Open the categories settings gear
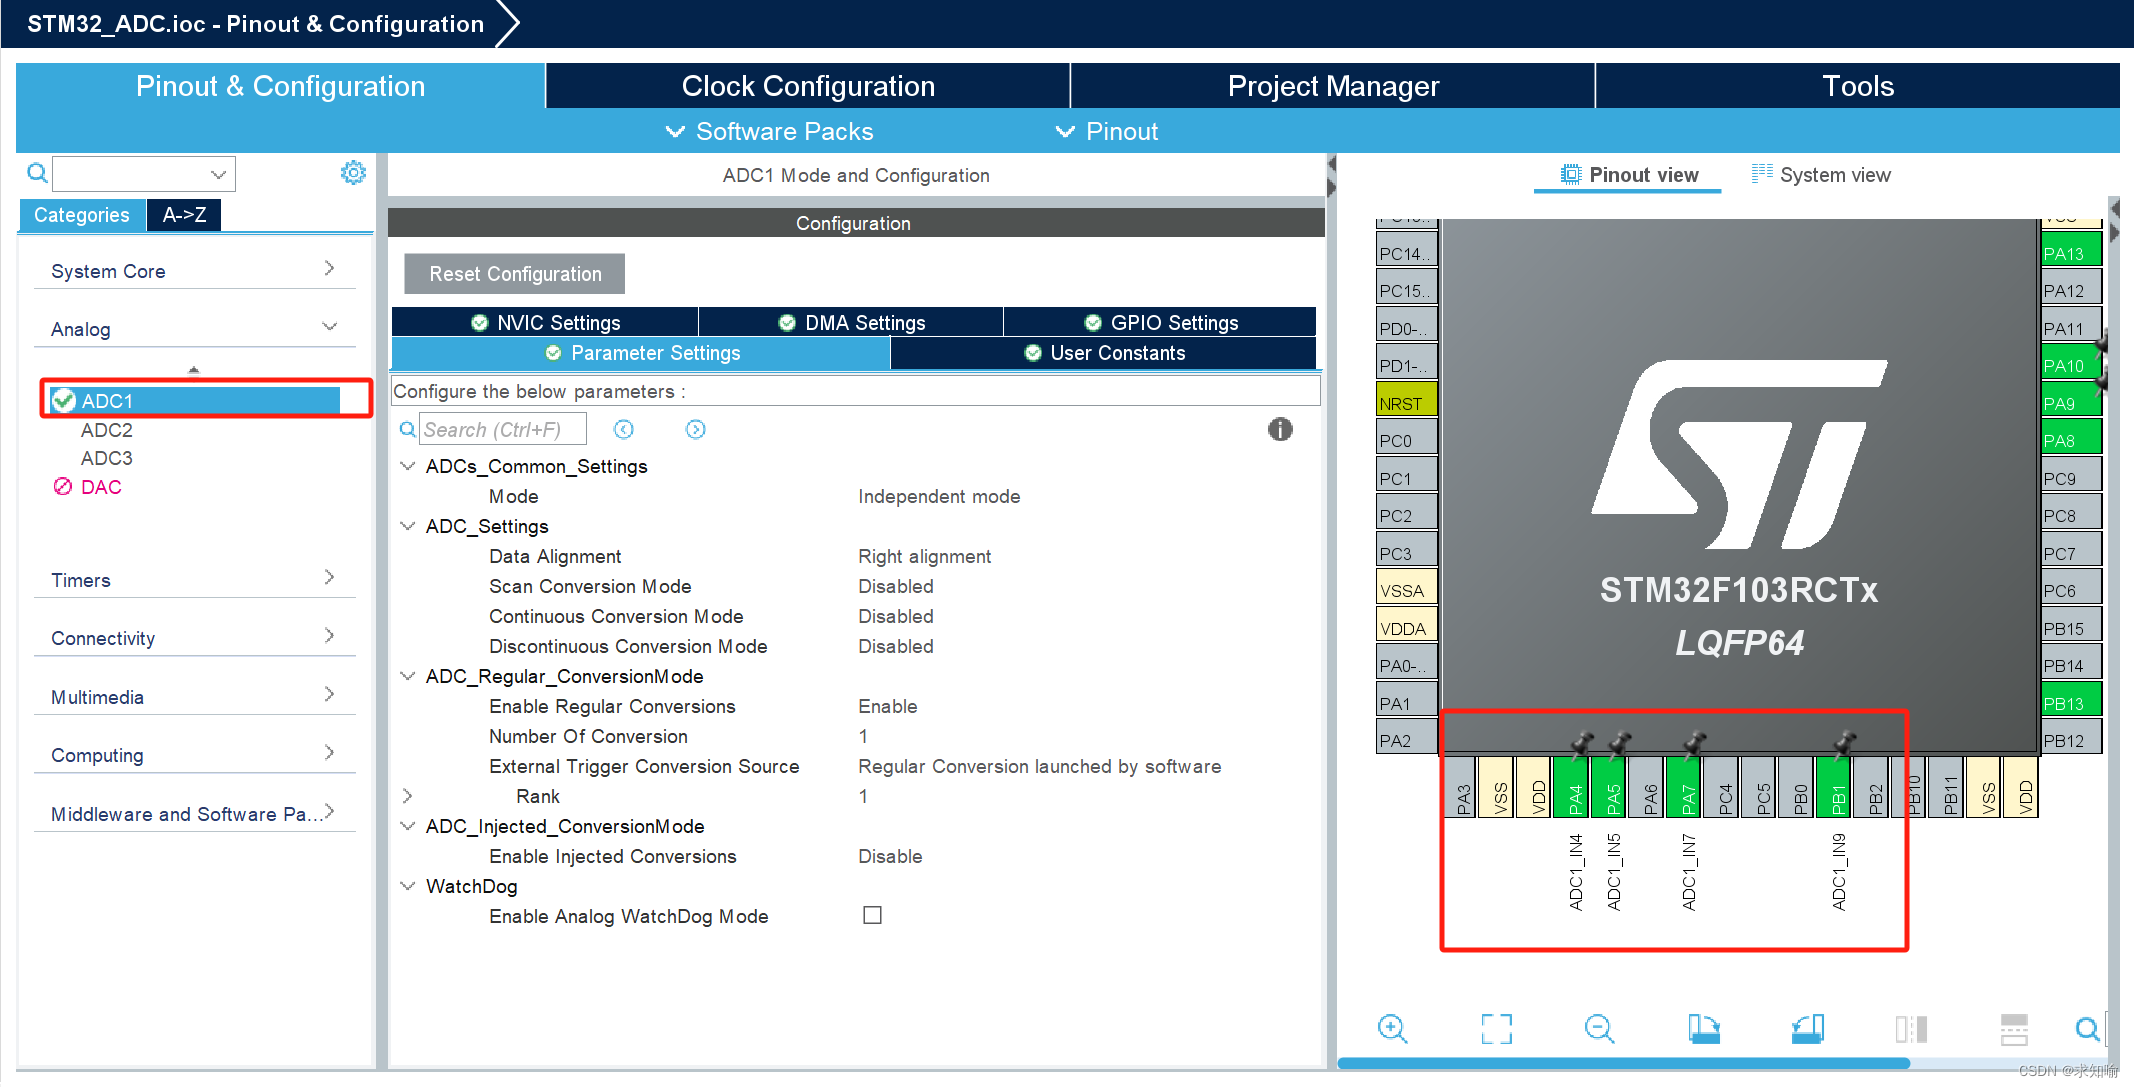The image size is (2134, 1087). coord(353,173)
